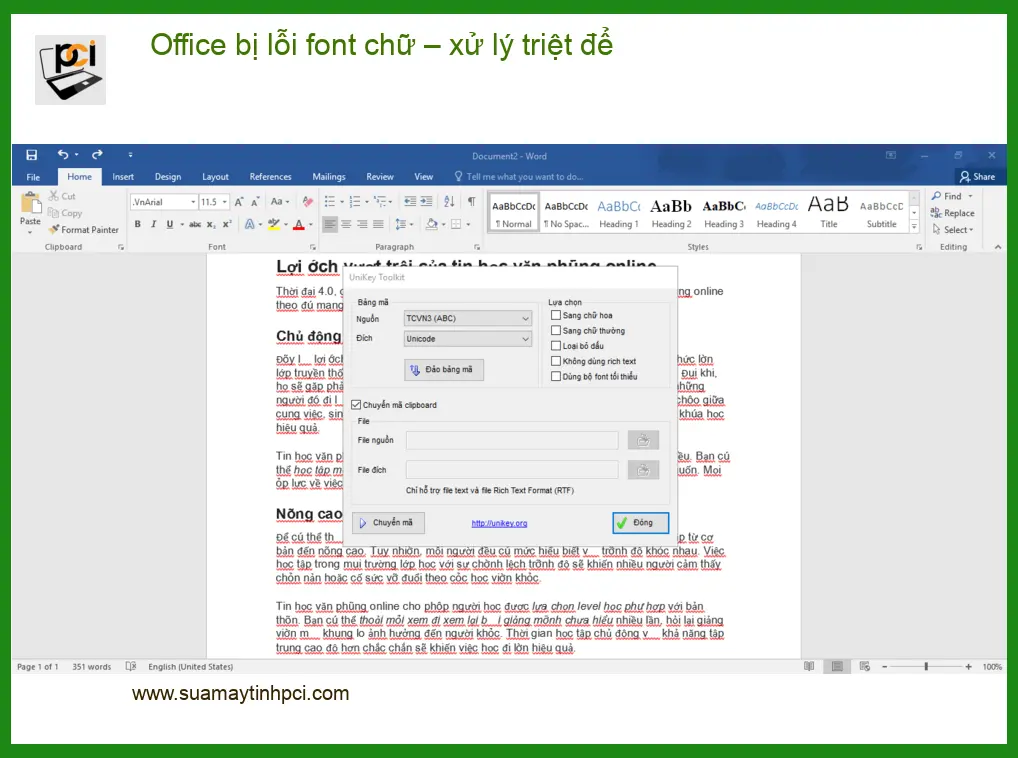Redo the action in Quick Access toolbar

click(x=97, y=154)
